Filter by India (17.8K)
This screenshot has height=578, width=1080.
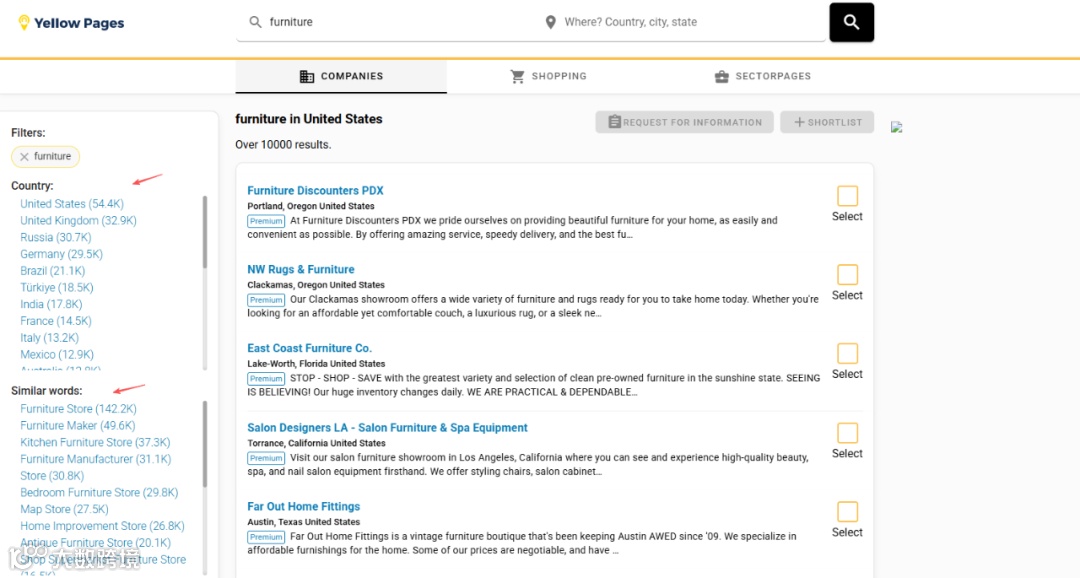coord(51,305)
